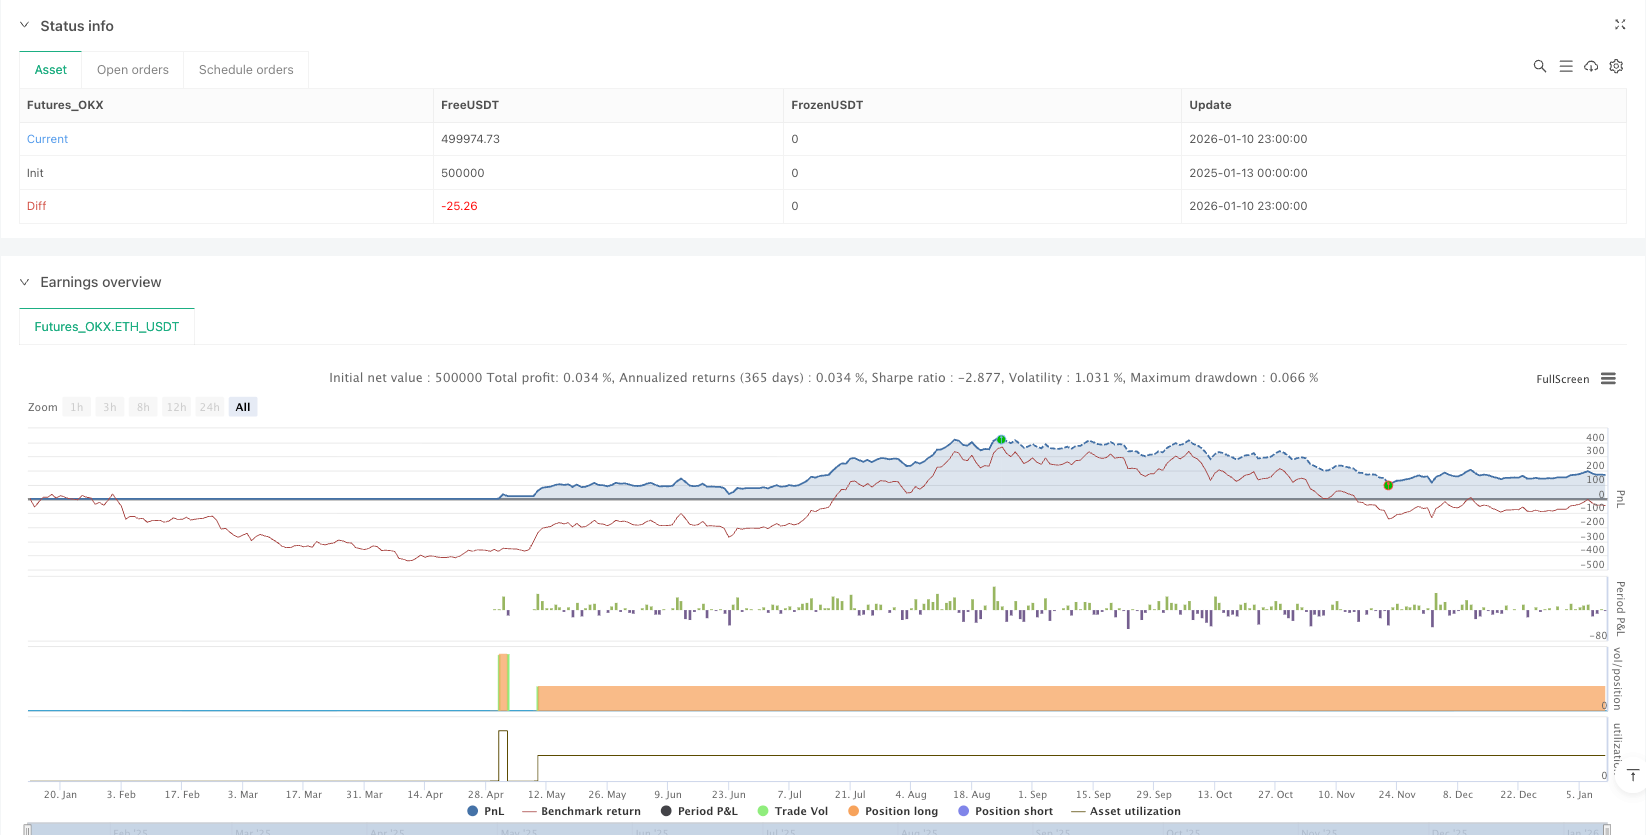Image resolution: width=1646 pixels, height=835 pixels.
Task: Collapse the Status info section
Action: (25, 26)
